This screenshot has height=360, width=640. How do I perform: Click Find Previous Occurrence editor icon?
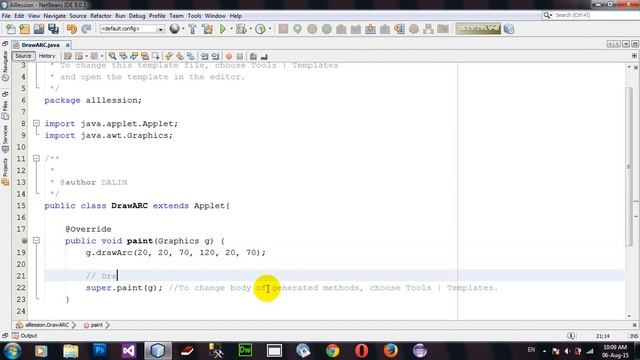click(x=123, y=56)
